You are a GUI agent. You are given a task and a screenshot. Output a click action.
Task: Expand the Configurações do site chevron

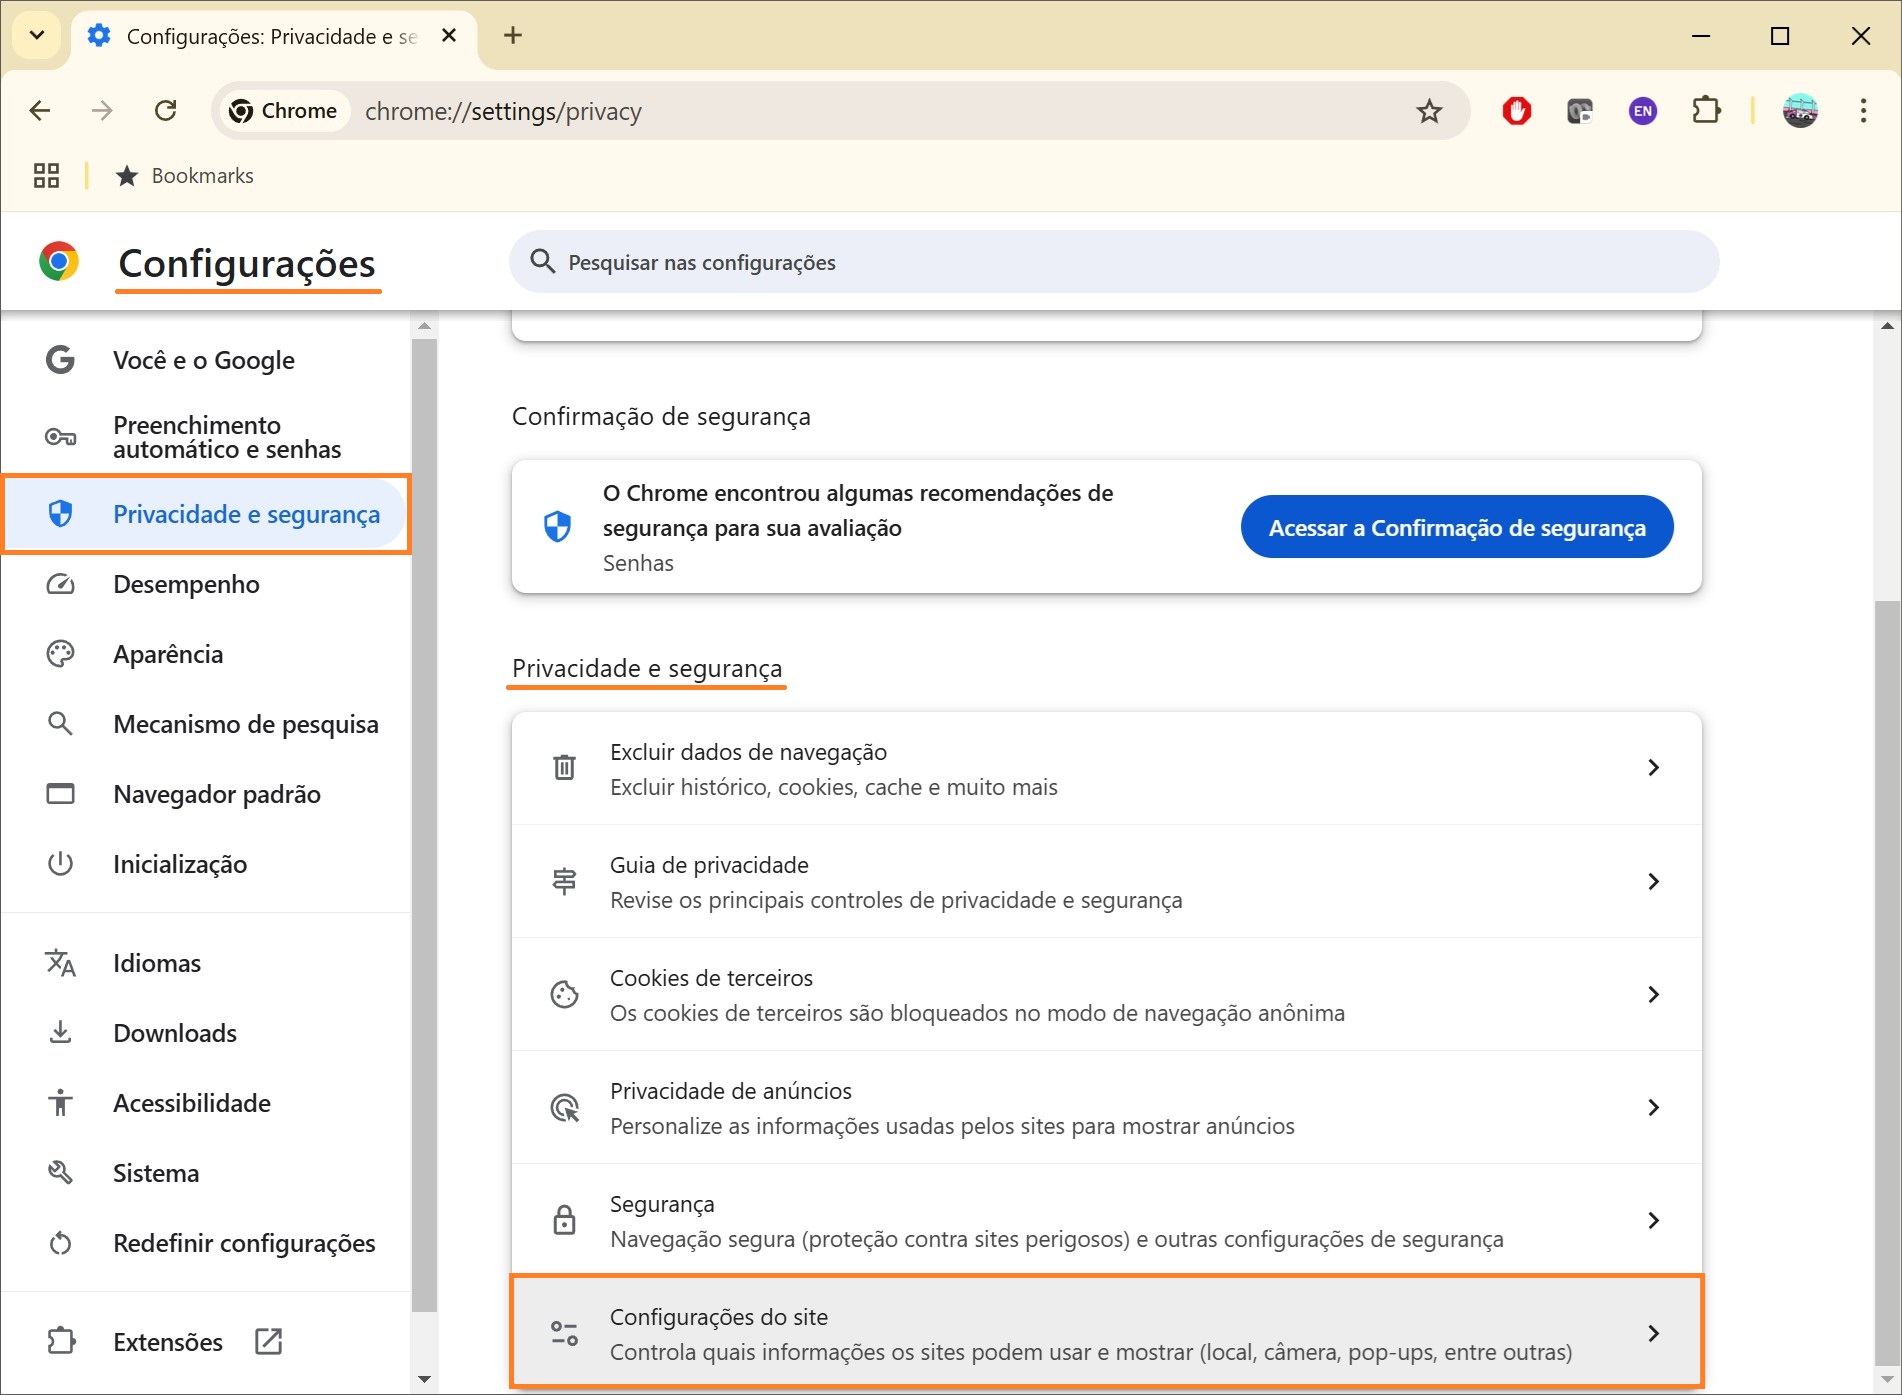[x=1653, y=1333]
